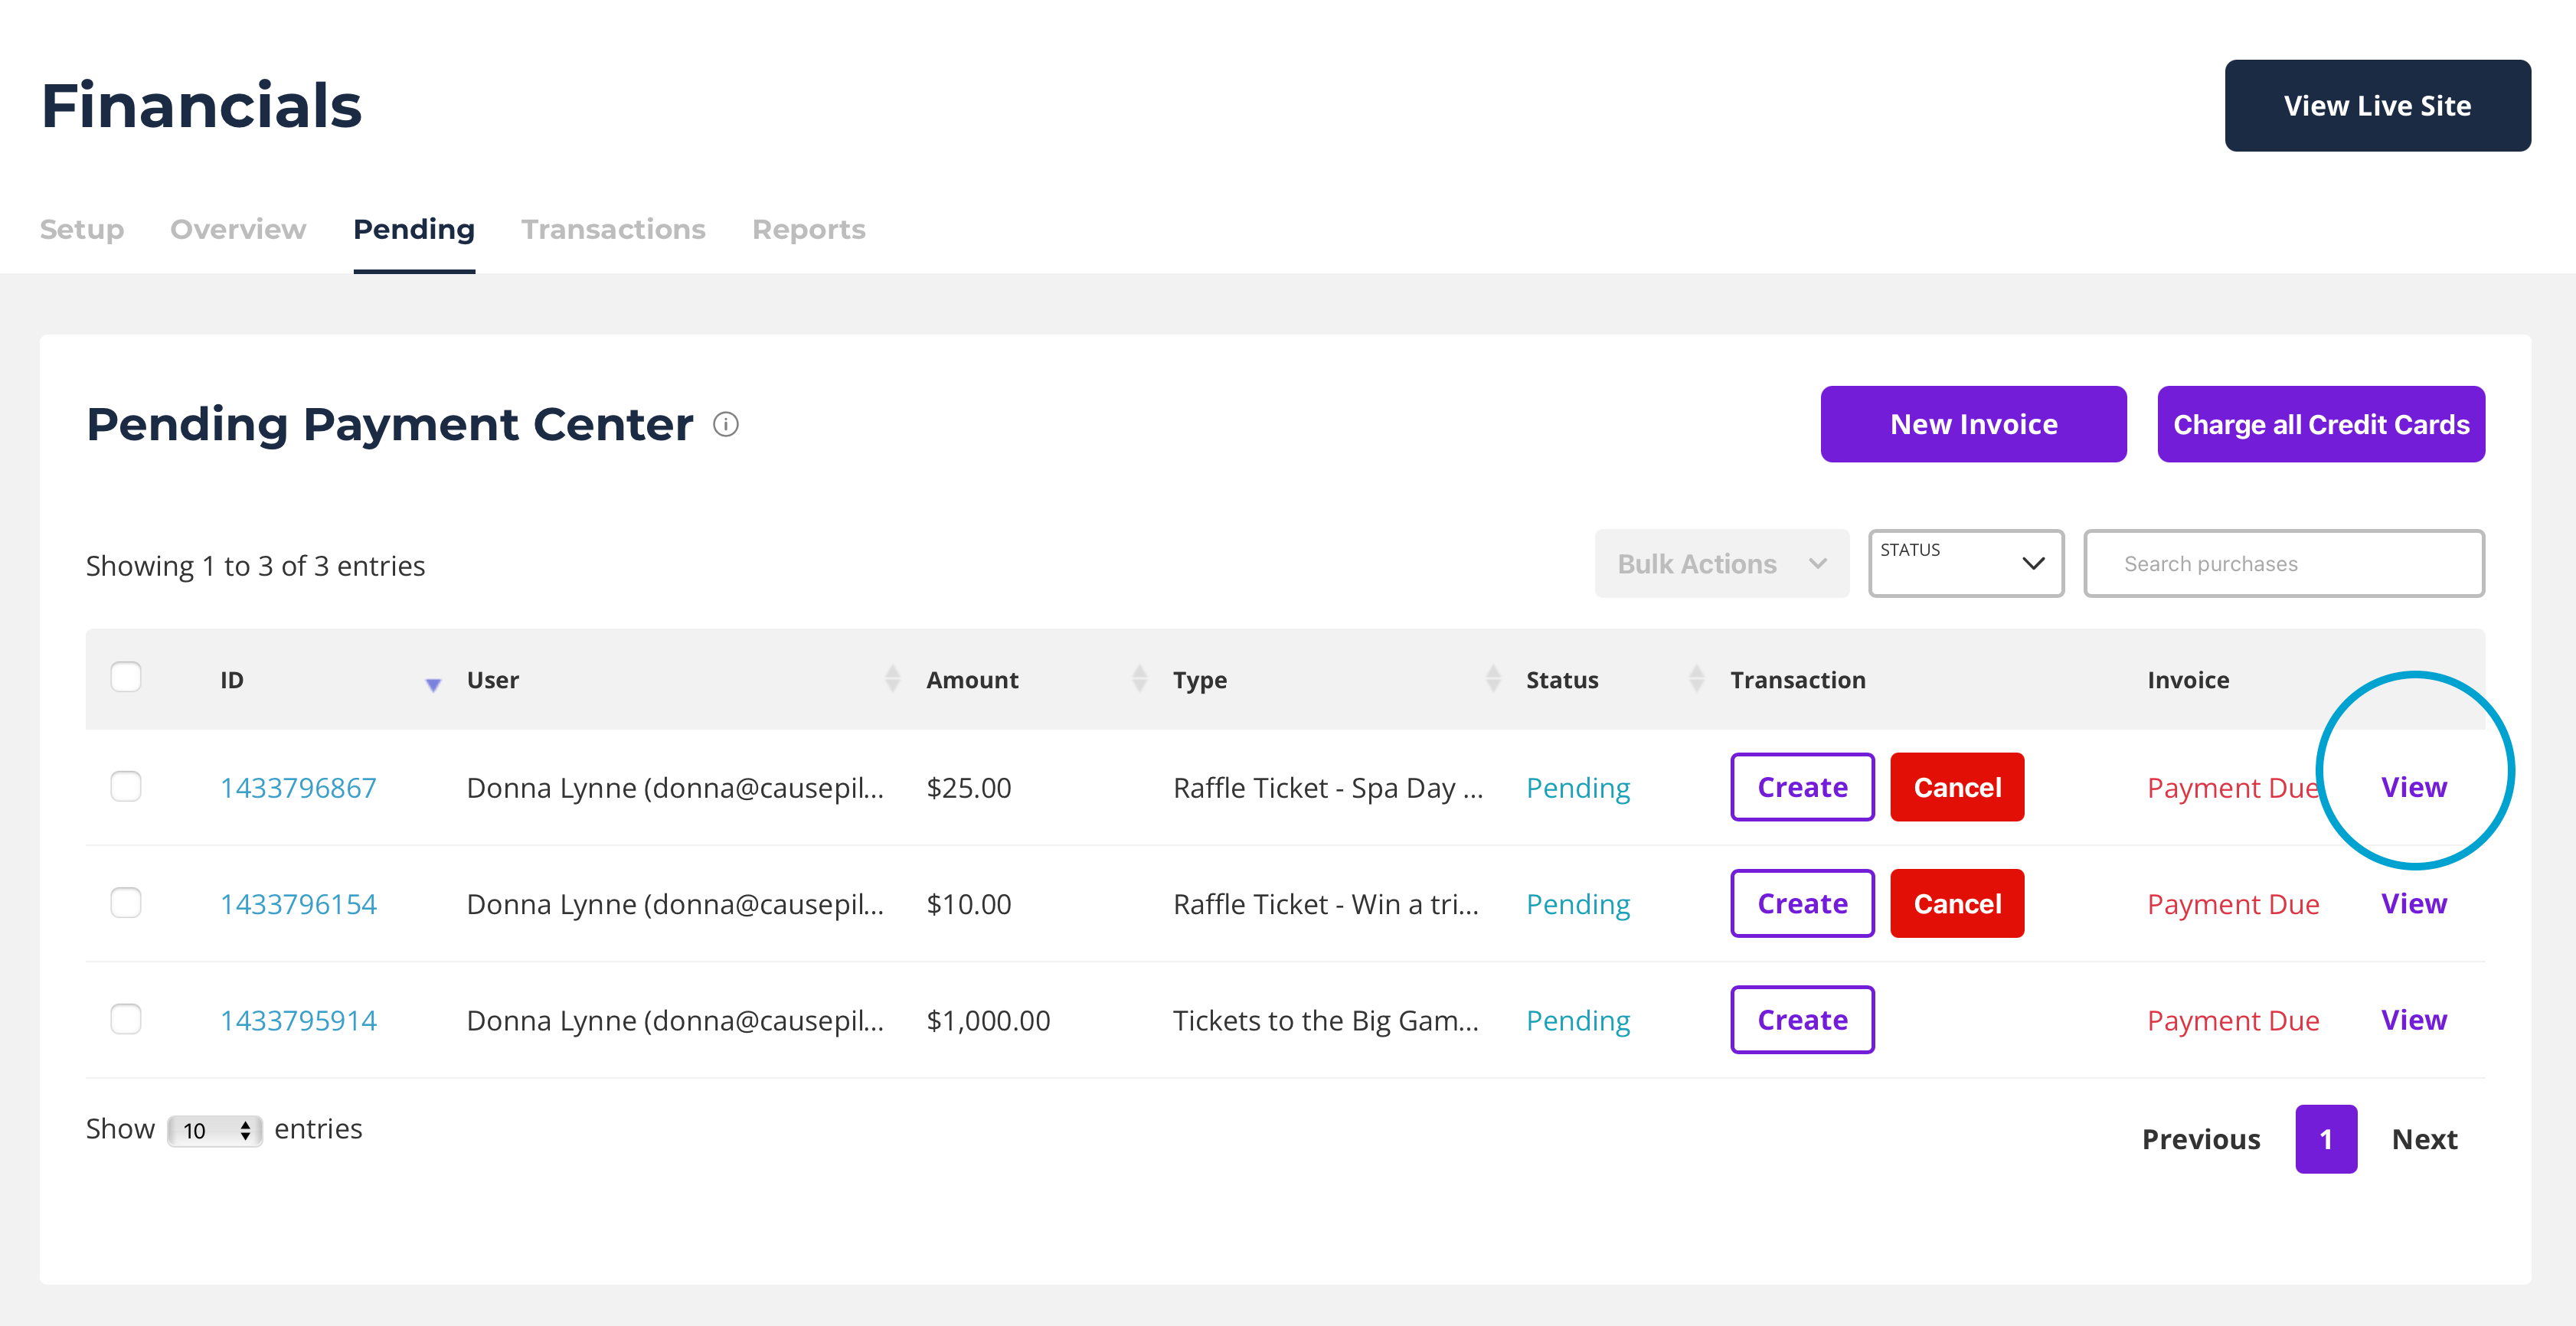Click sort arrows in Amount column header

(x=1138, y=679)
